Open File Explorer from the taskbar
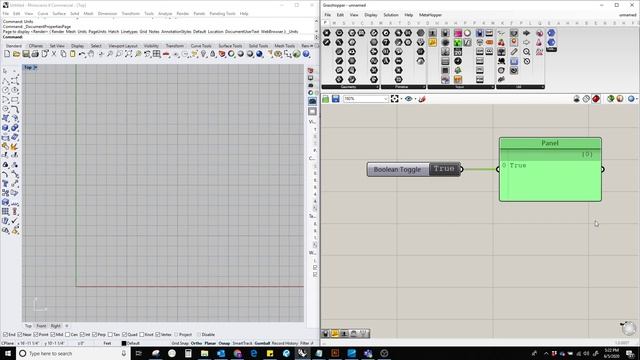The image size is (640, 360). pyautogui.click(x=204, y=353)
